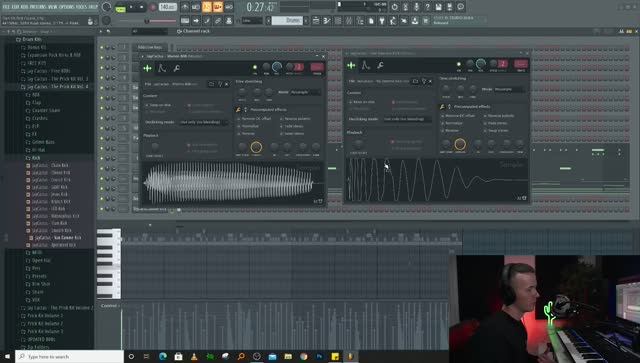Toggle typing keyboard to piano icon
Screen dimensions: 640x363
coord(185,20)
